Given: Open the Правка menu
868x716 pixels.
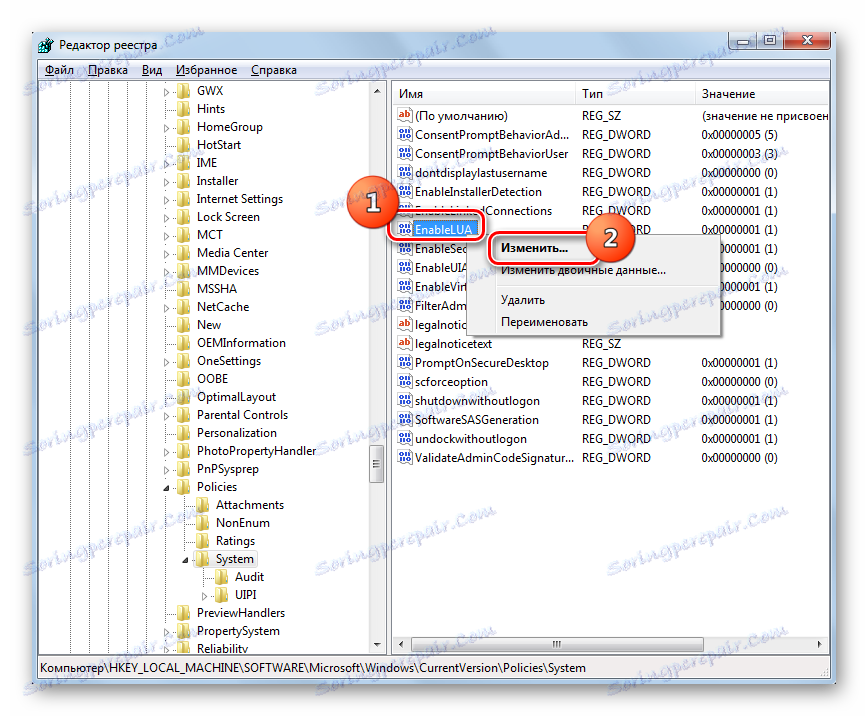Looking at the screenshot, I should 108,70.
